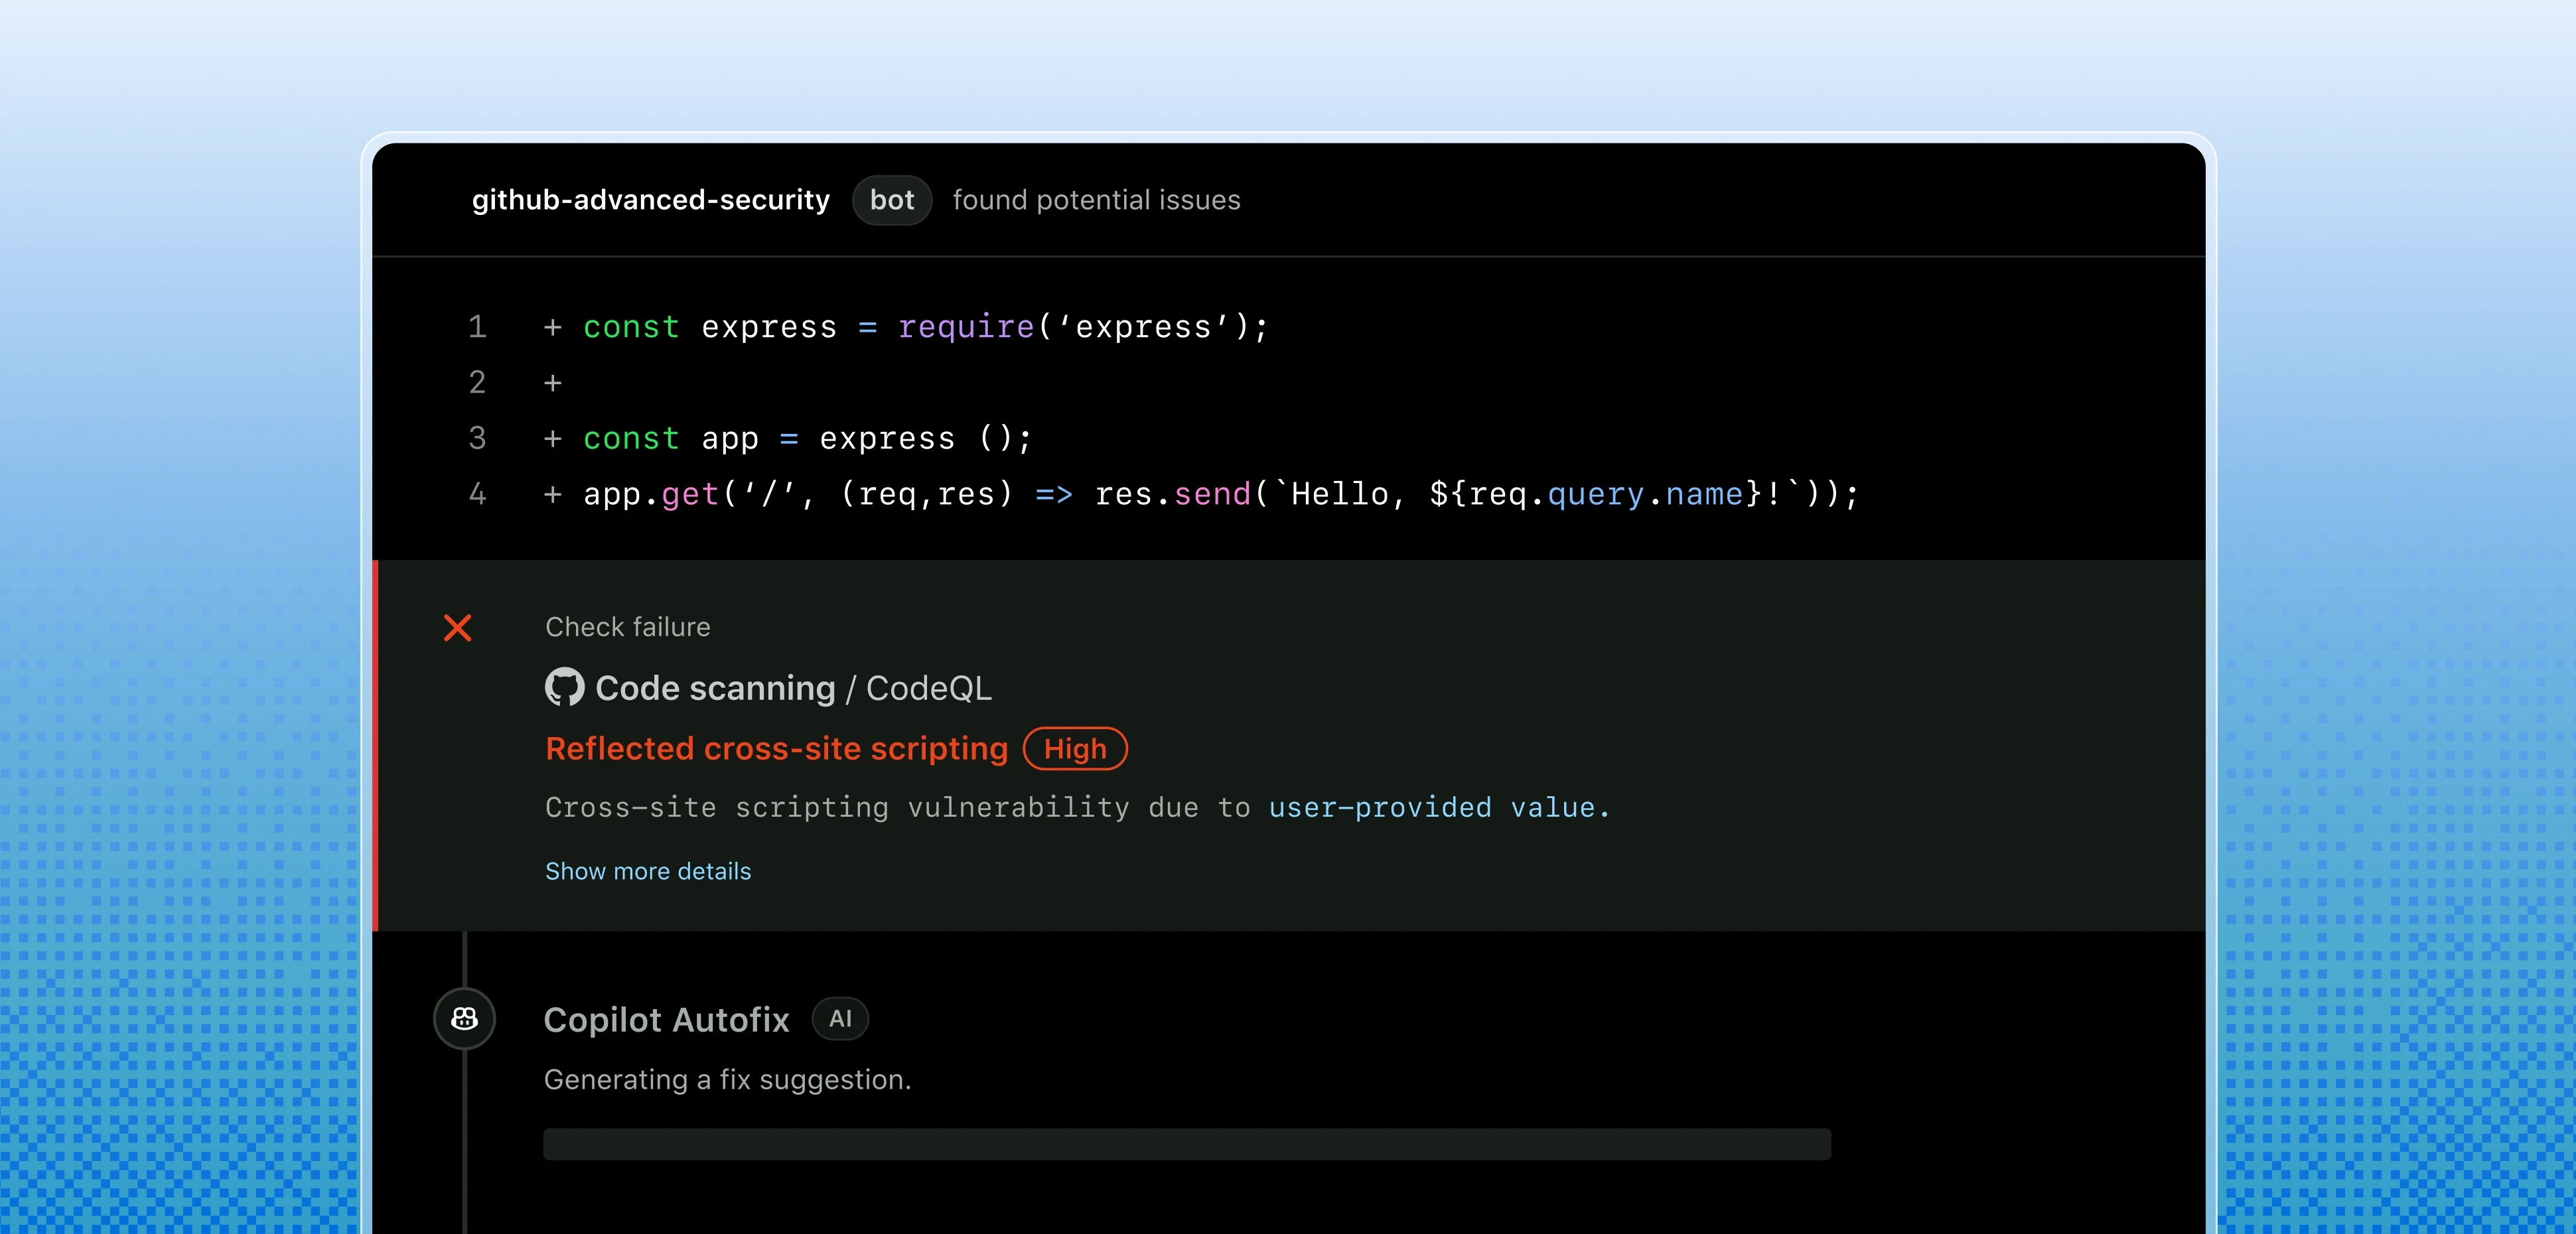Click req.query.name in the code
The width and height of the screenshot is (2576, 1234).
[x=1607, y=494]
